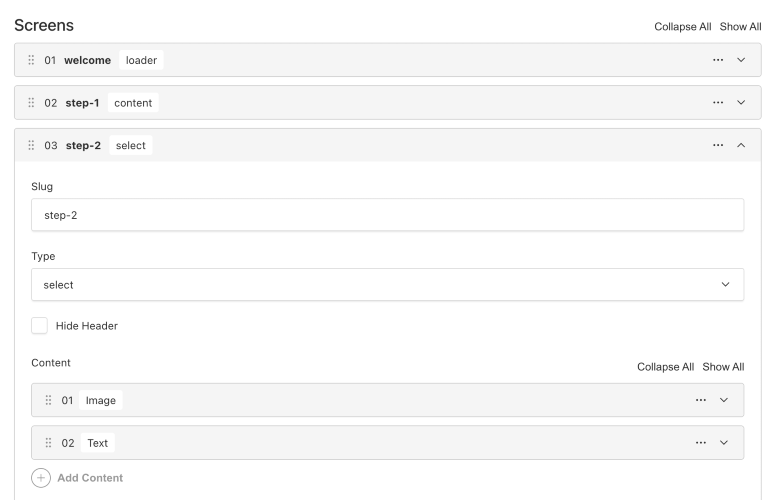Screen dimensions: 778x500
Task: Show all Content blocks
Action: coord(723,367)
